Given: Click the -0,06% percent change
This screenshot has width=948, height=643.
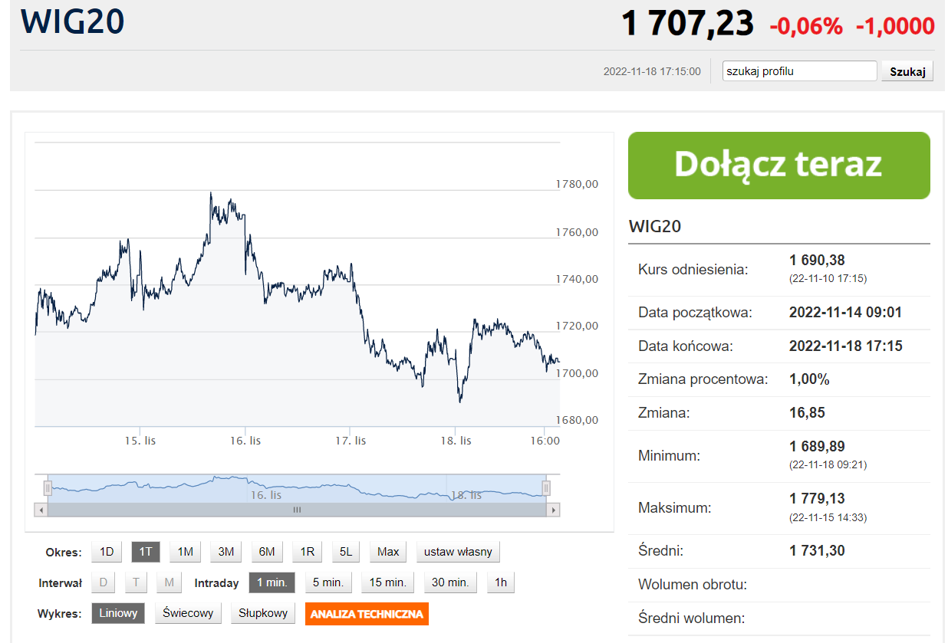Looking at the screenshot, I should 806,26.
